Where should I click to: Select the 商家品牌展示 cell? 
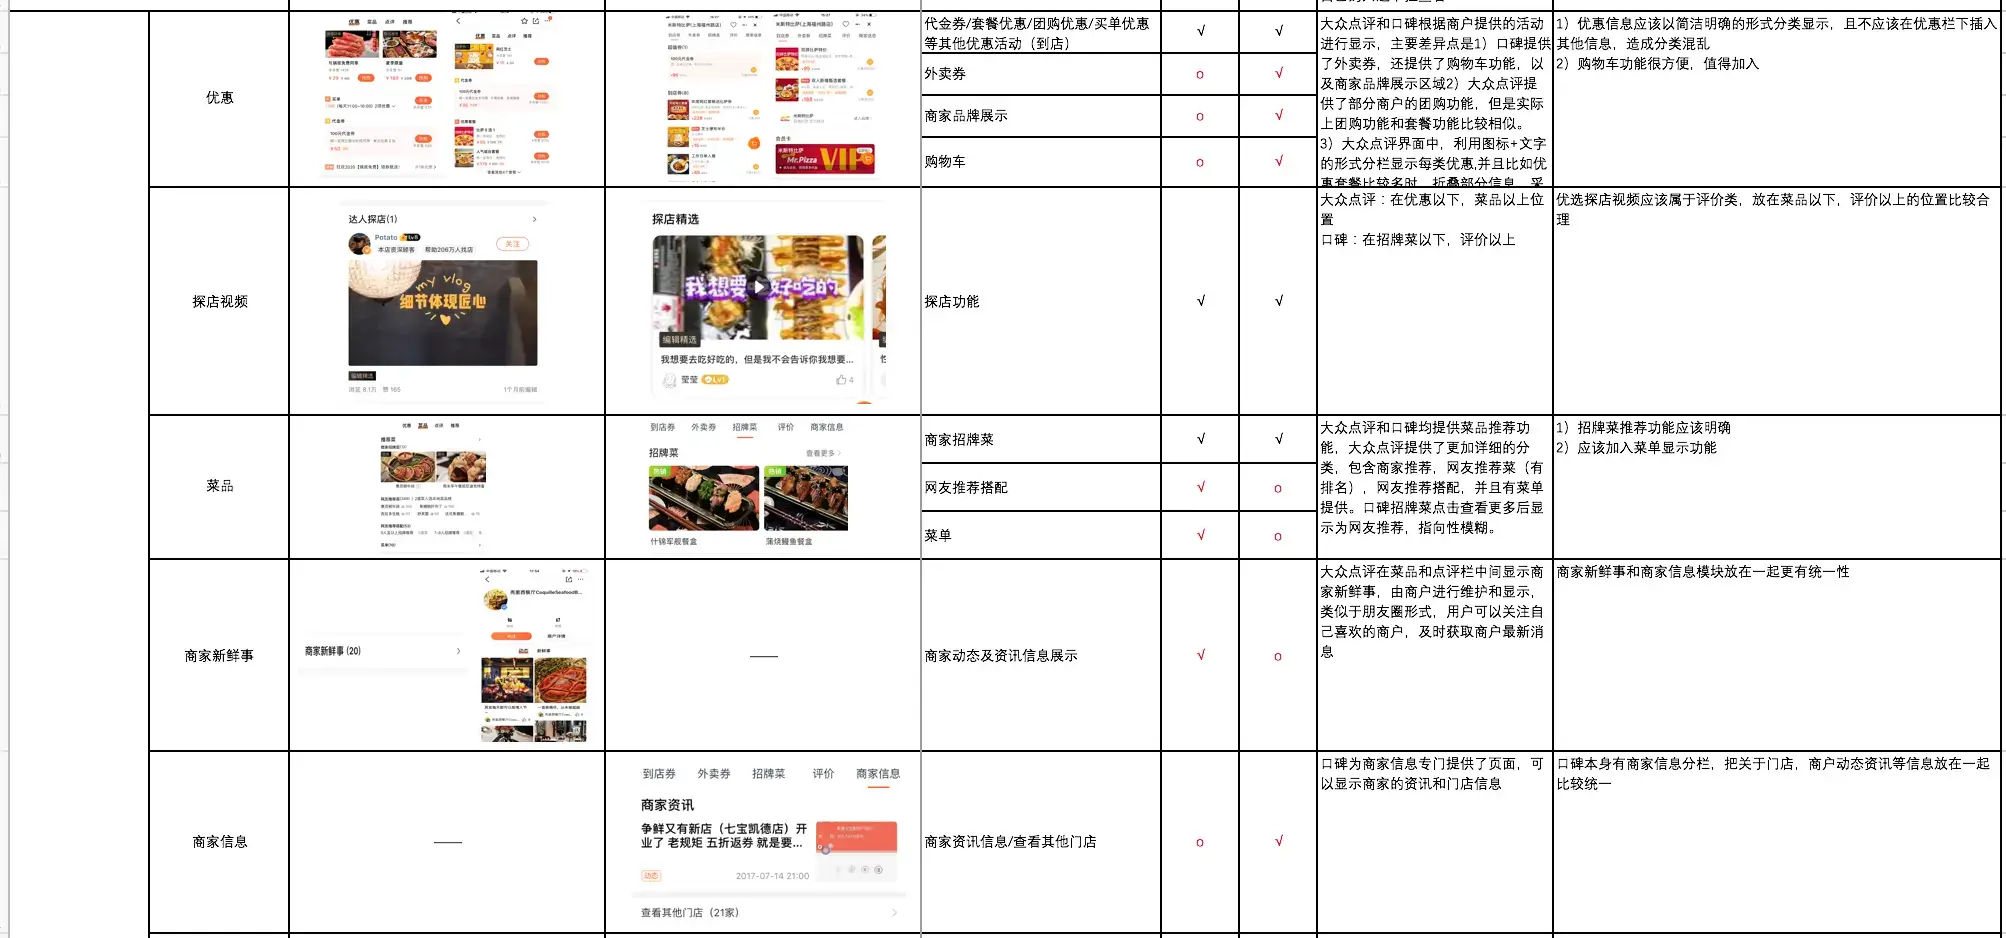click(1041, 116)
